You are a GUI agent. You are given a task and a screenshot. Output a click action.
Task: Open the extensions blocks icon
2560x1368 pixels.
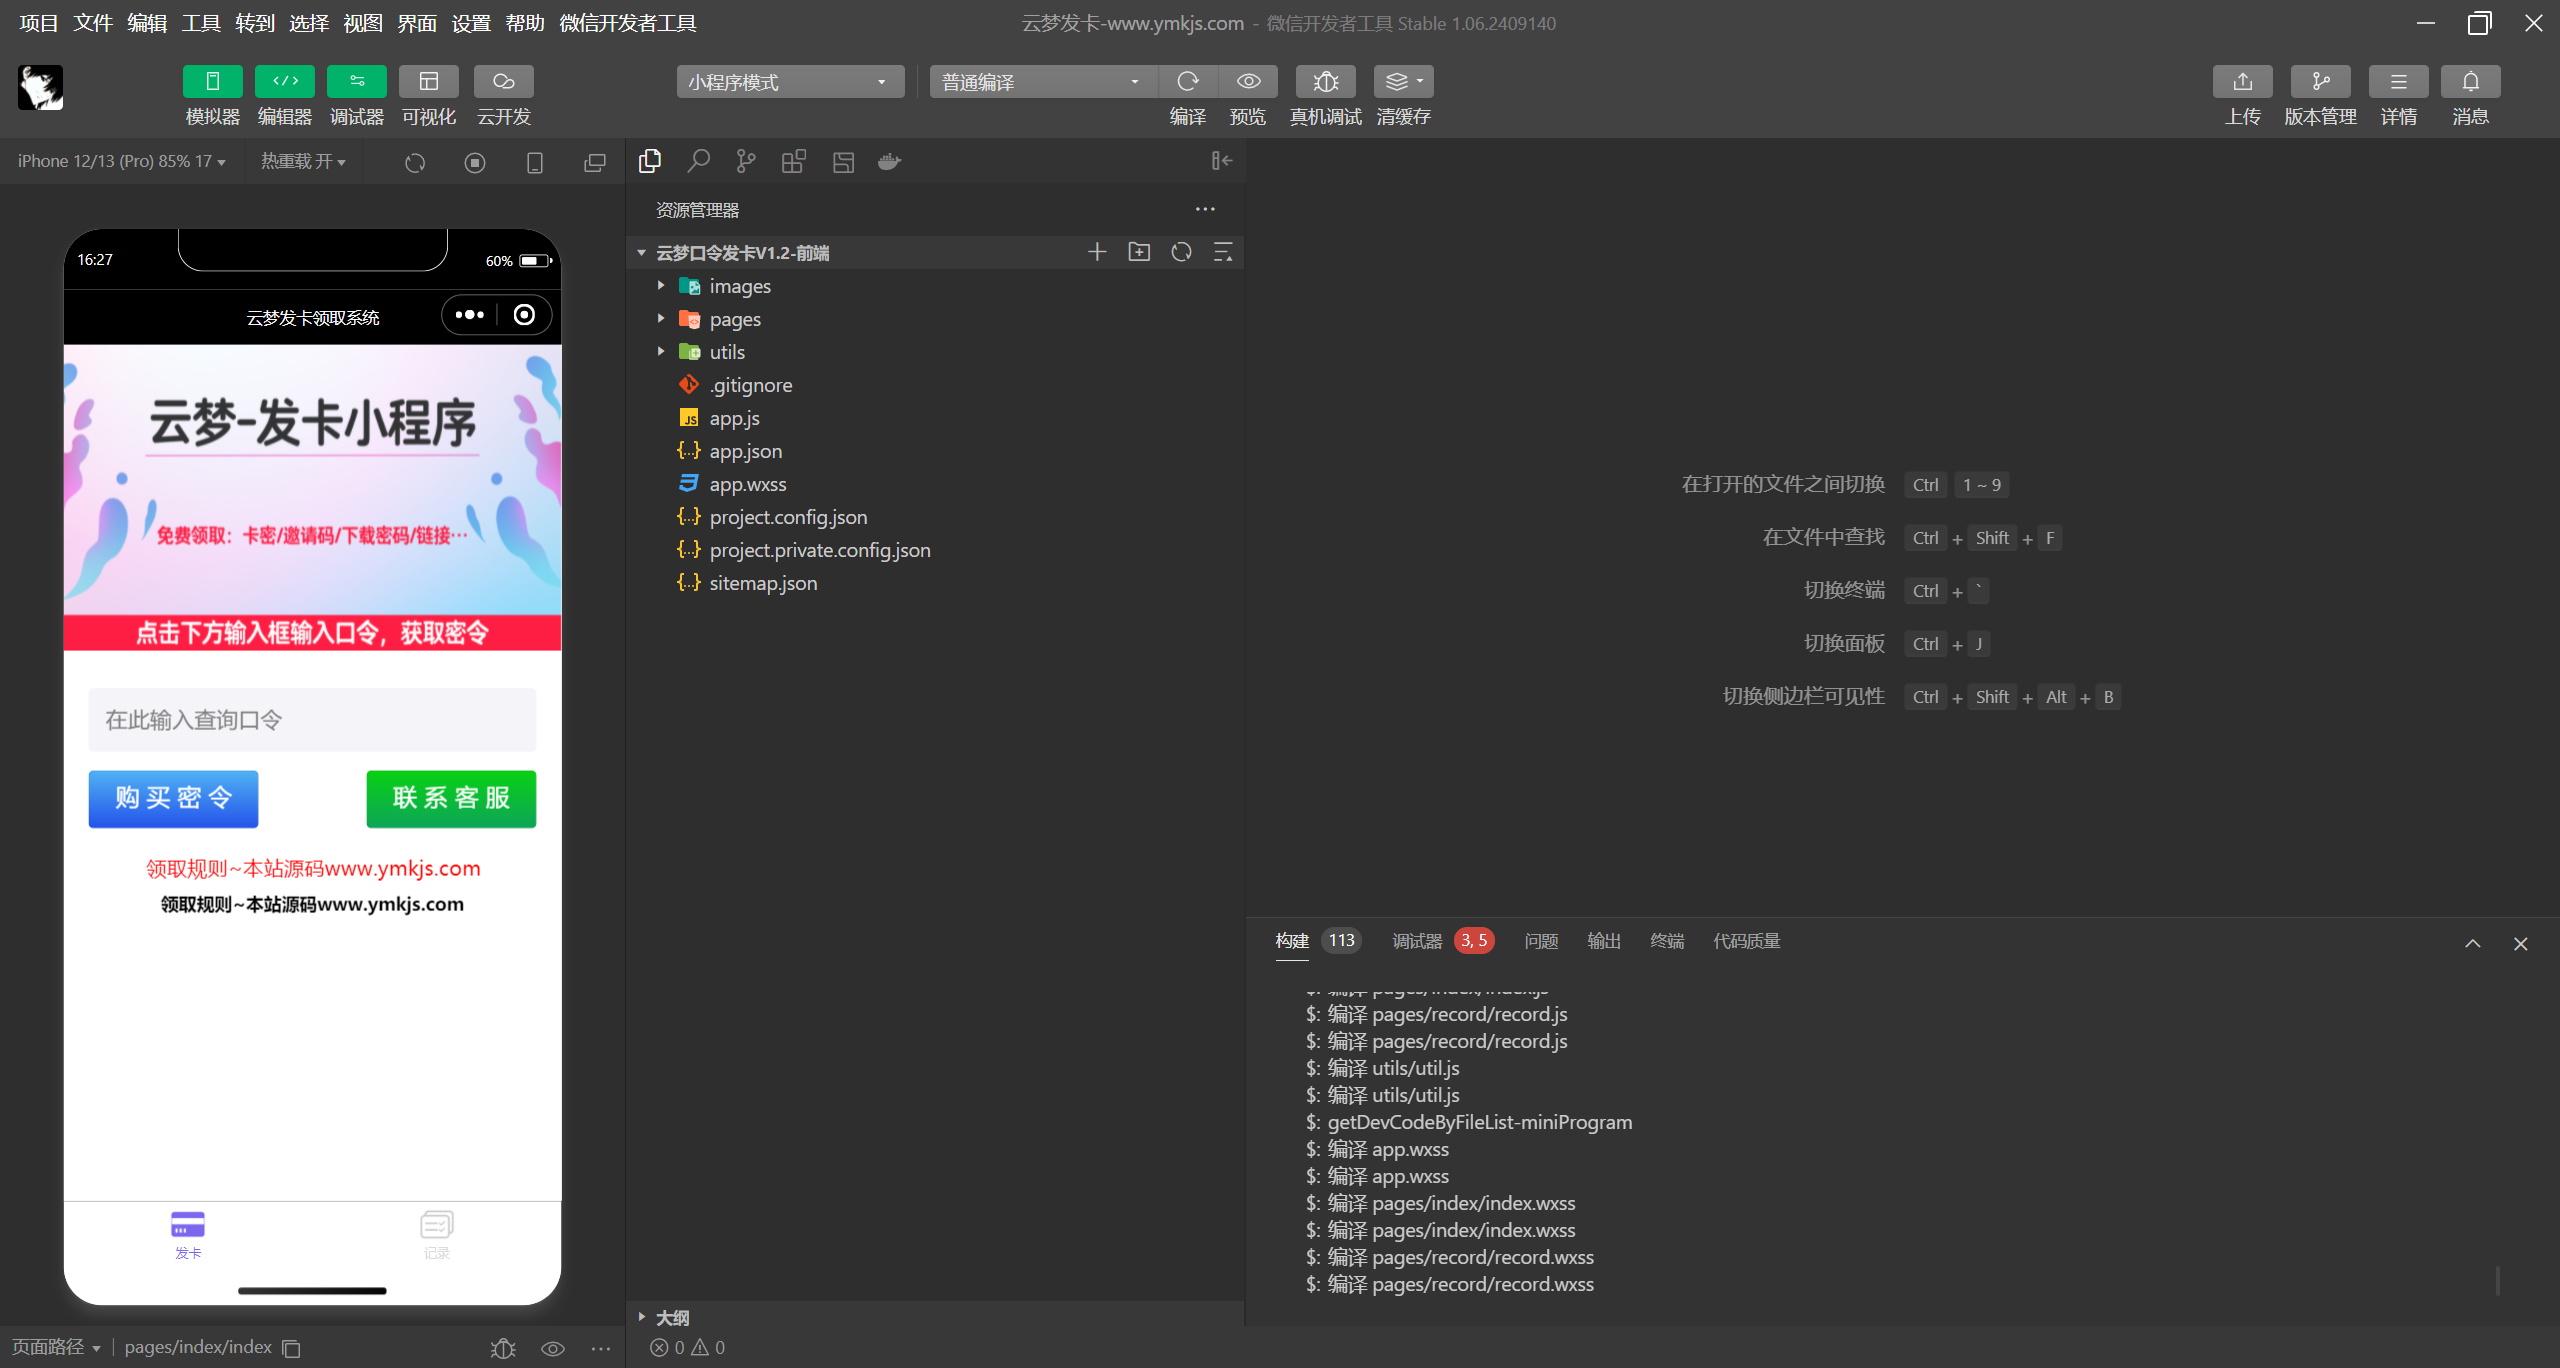(x=794, y=161)
